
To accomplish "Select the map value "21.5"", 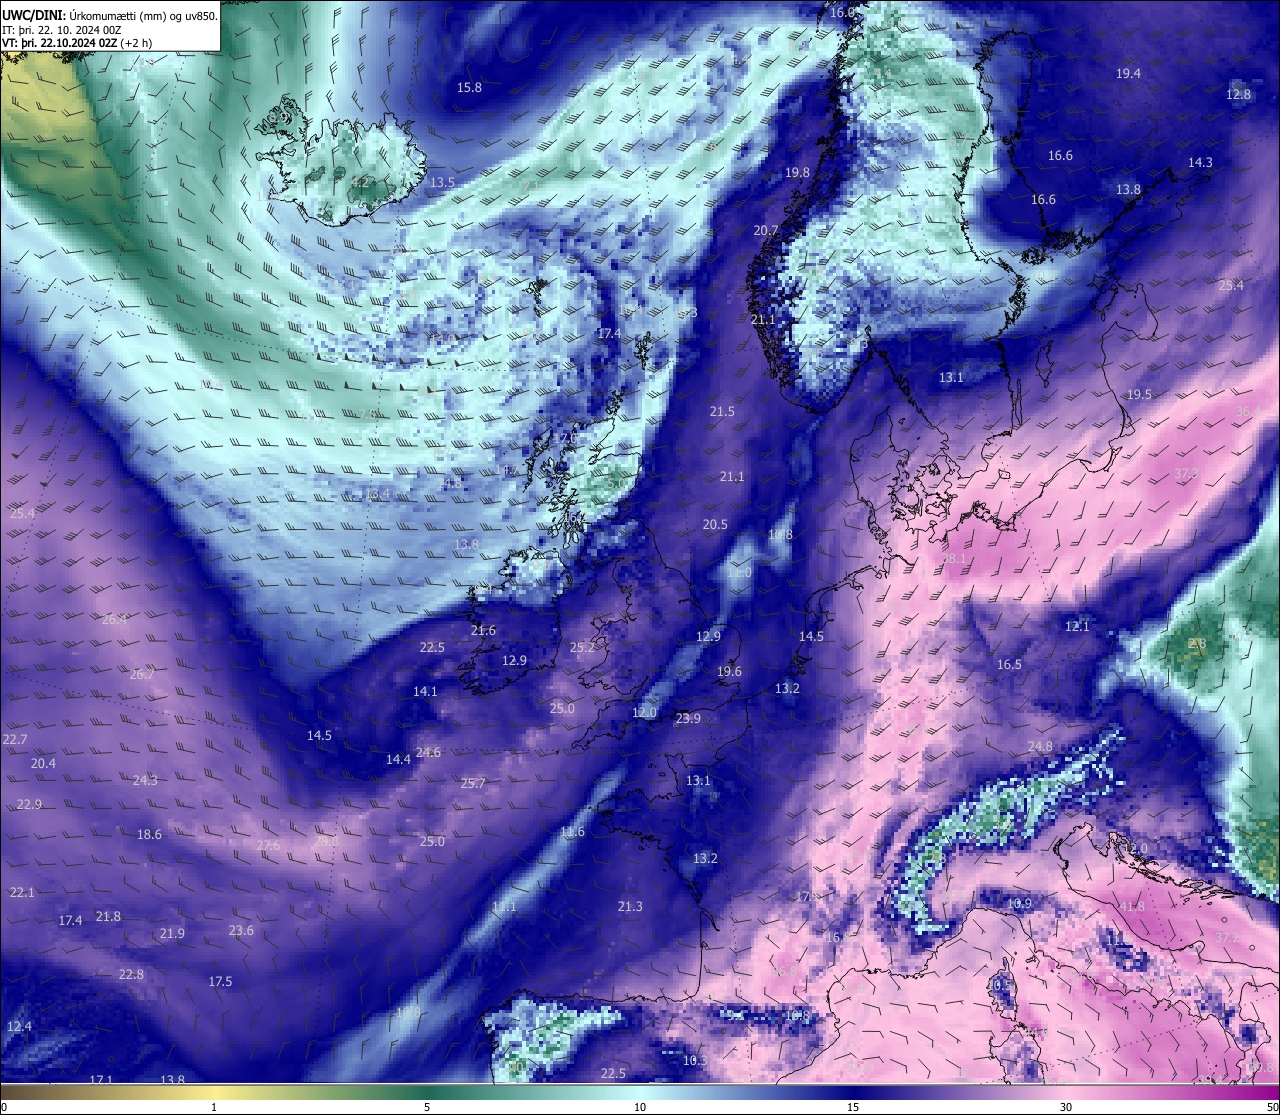I will click(x=722, y=411).
